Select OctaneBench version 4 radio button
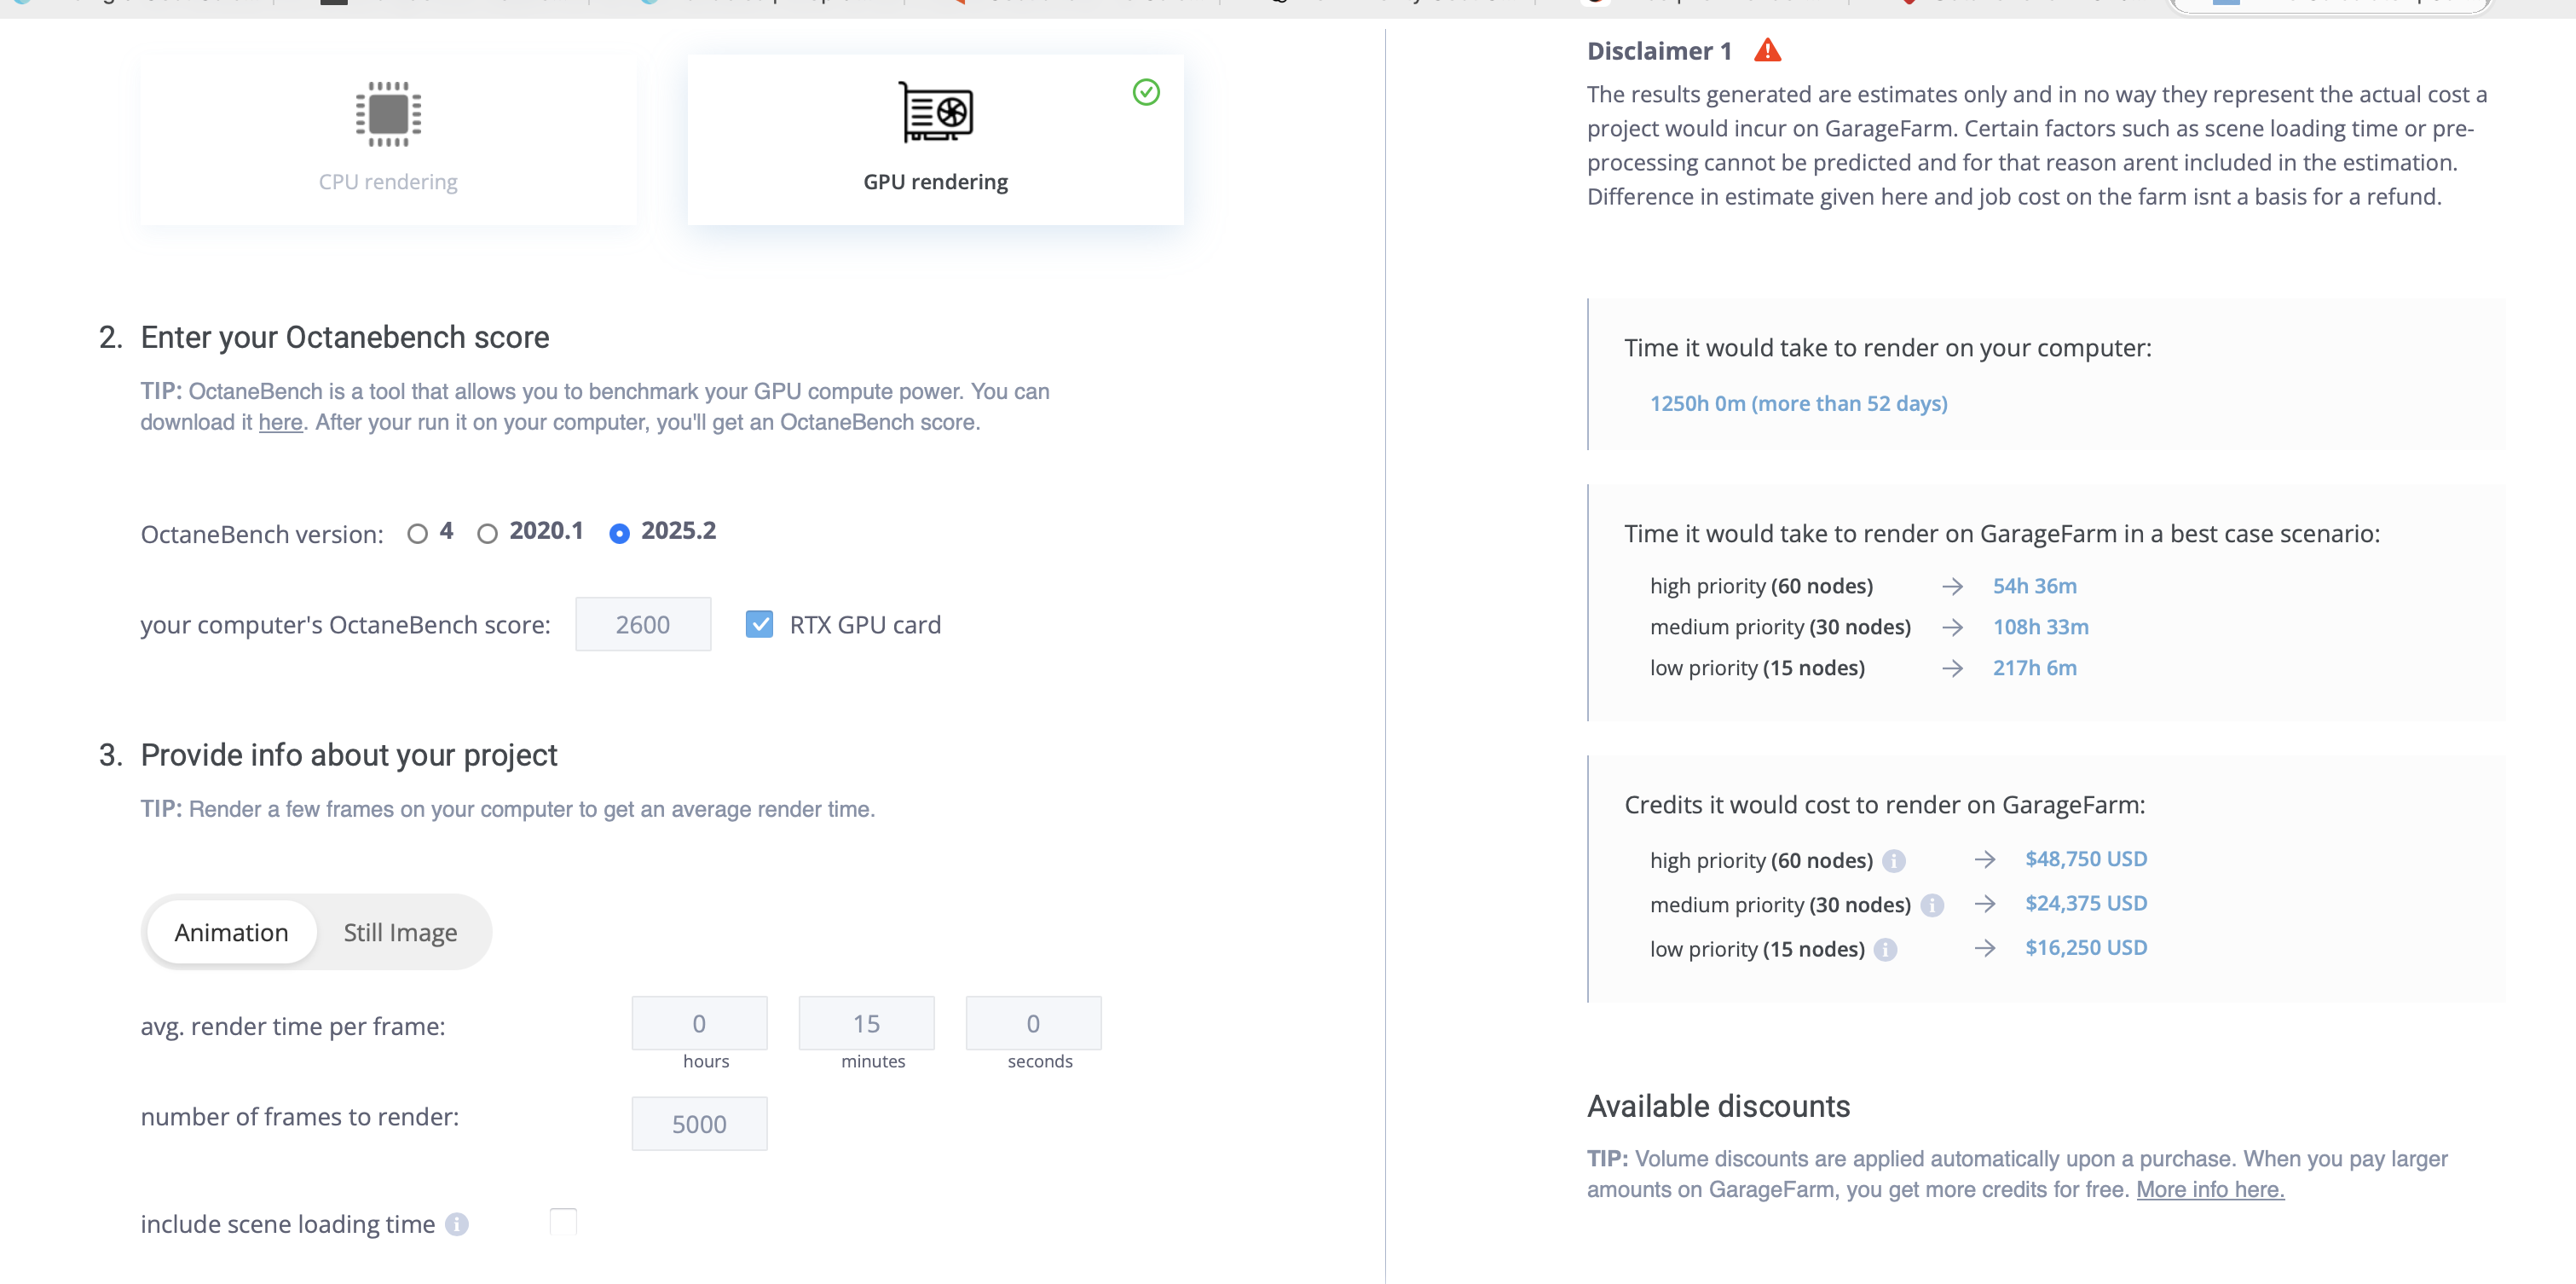The image size is (2576, 1284). [x=418, y=534]
